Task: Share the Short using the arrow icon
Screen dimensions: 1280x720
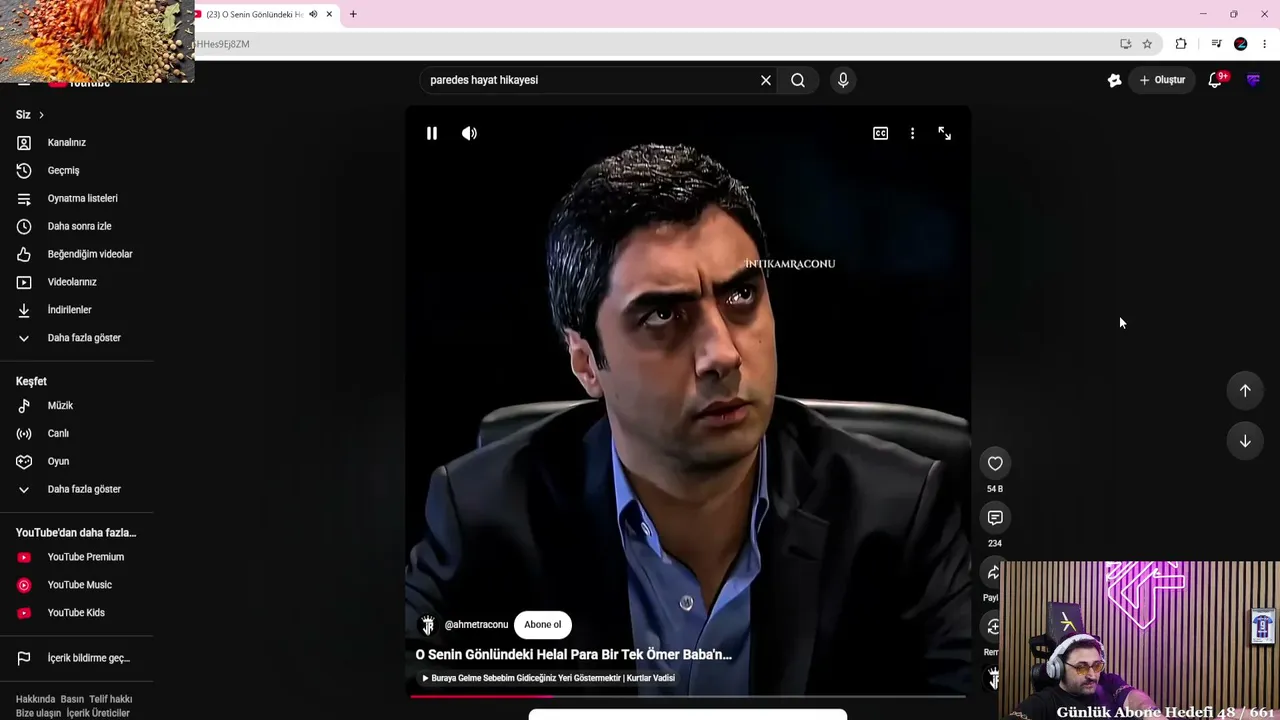Action: (x=994, y=573)
